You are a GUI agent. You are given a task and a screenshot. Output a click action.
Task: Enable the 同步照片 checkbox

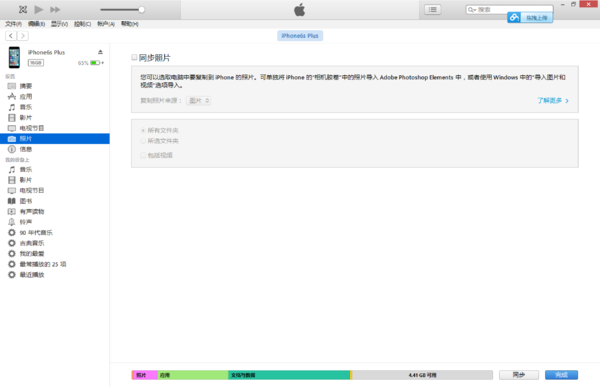[x=134, y=57]
